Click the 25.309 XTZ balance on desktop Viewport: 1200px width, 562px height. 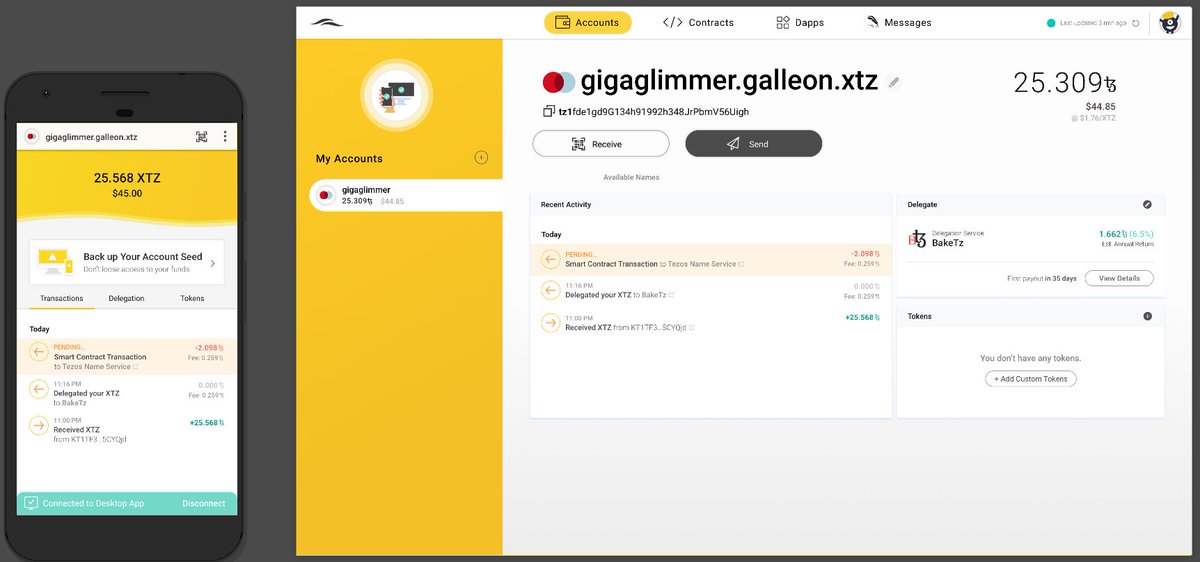click(1064, 82)
